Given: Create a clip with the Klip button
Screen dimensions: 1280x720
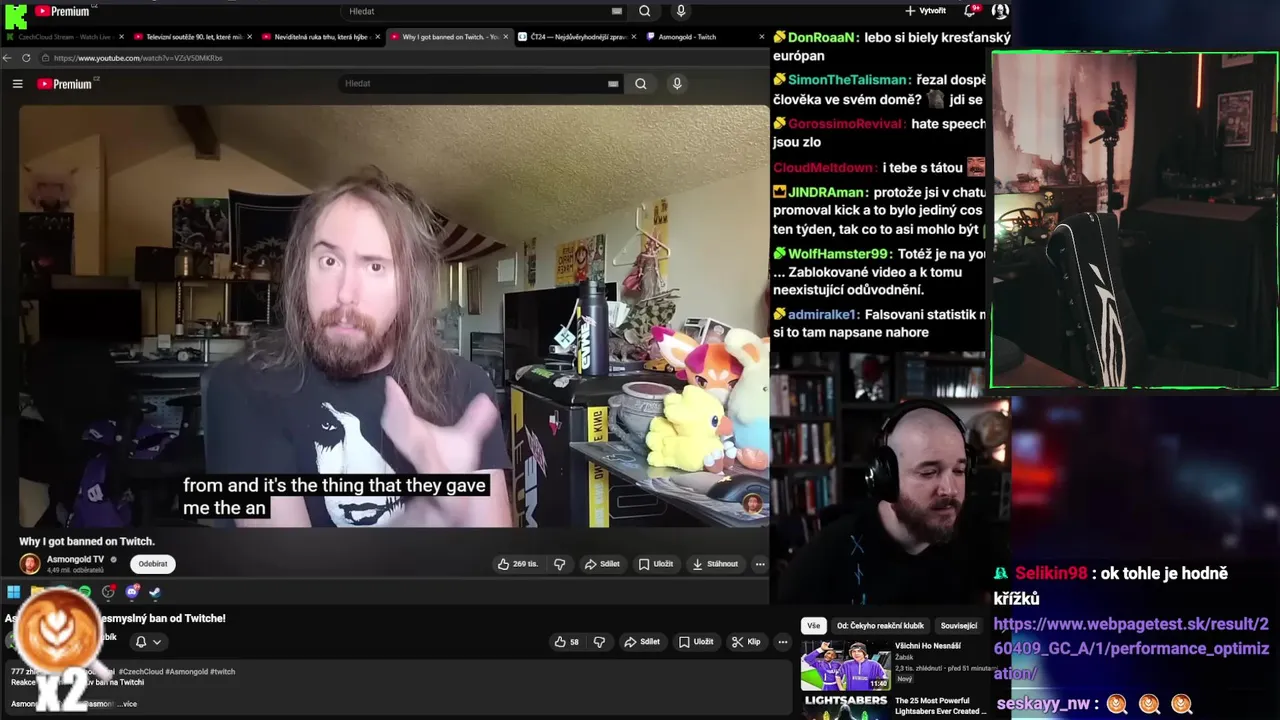Looking at the screenshot, I should (746, 642).
